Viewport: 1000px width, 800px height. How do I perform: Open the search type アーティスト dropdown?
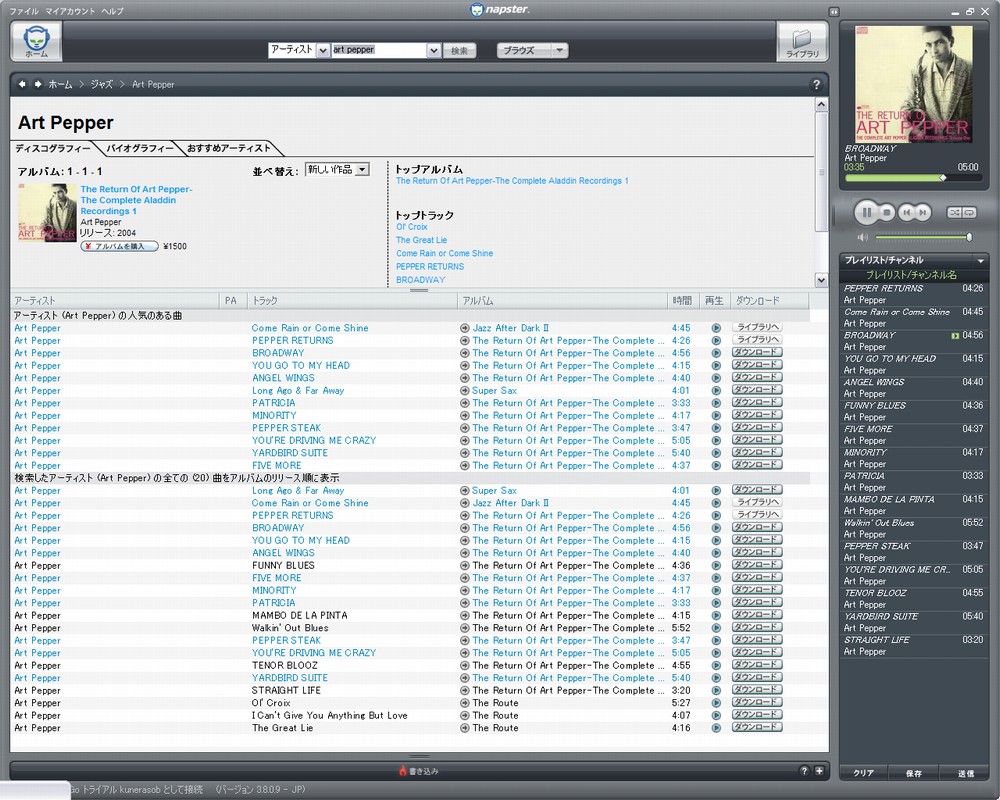(323, 50)
